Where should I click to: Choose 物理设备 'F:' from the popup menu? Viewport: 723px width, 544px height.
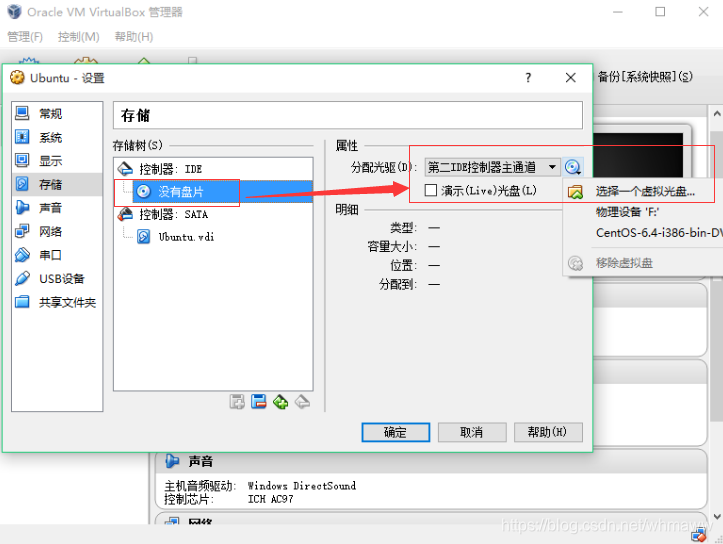click(643, 212)
